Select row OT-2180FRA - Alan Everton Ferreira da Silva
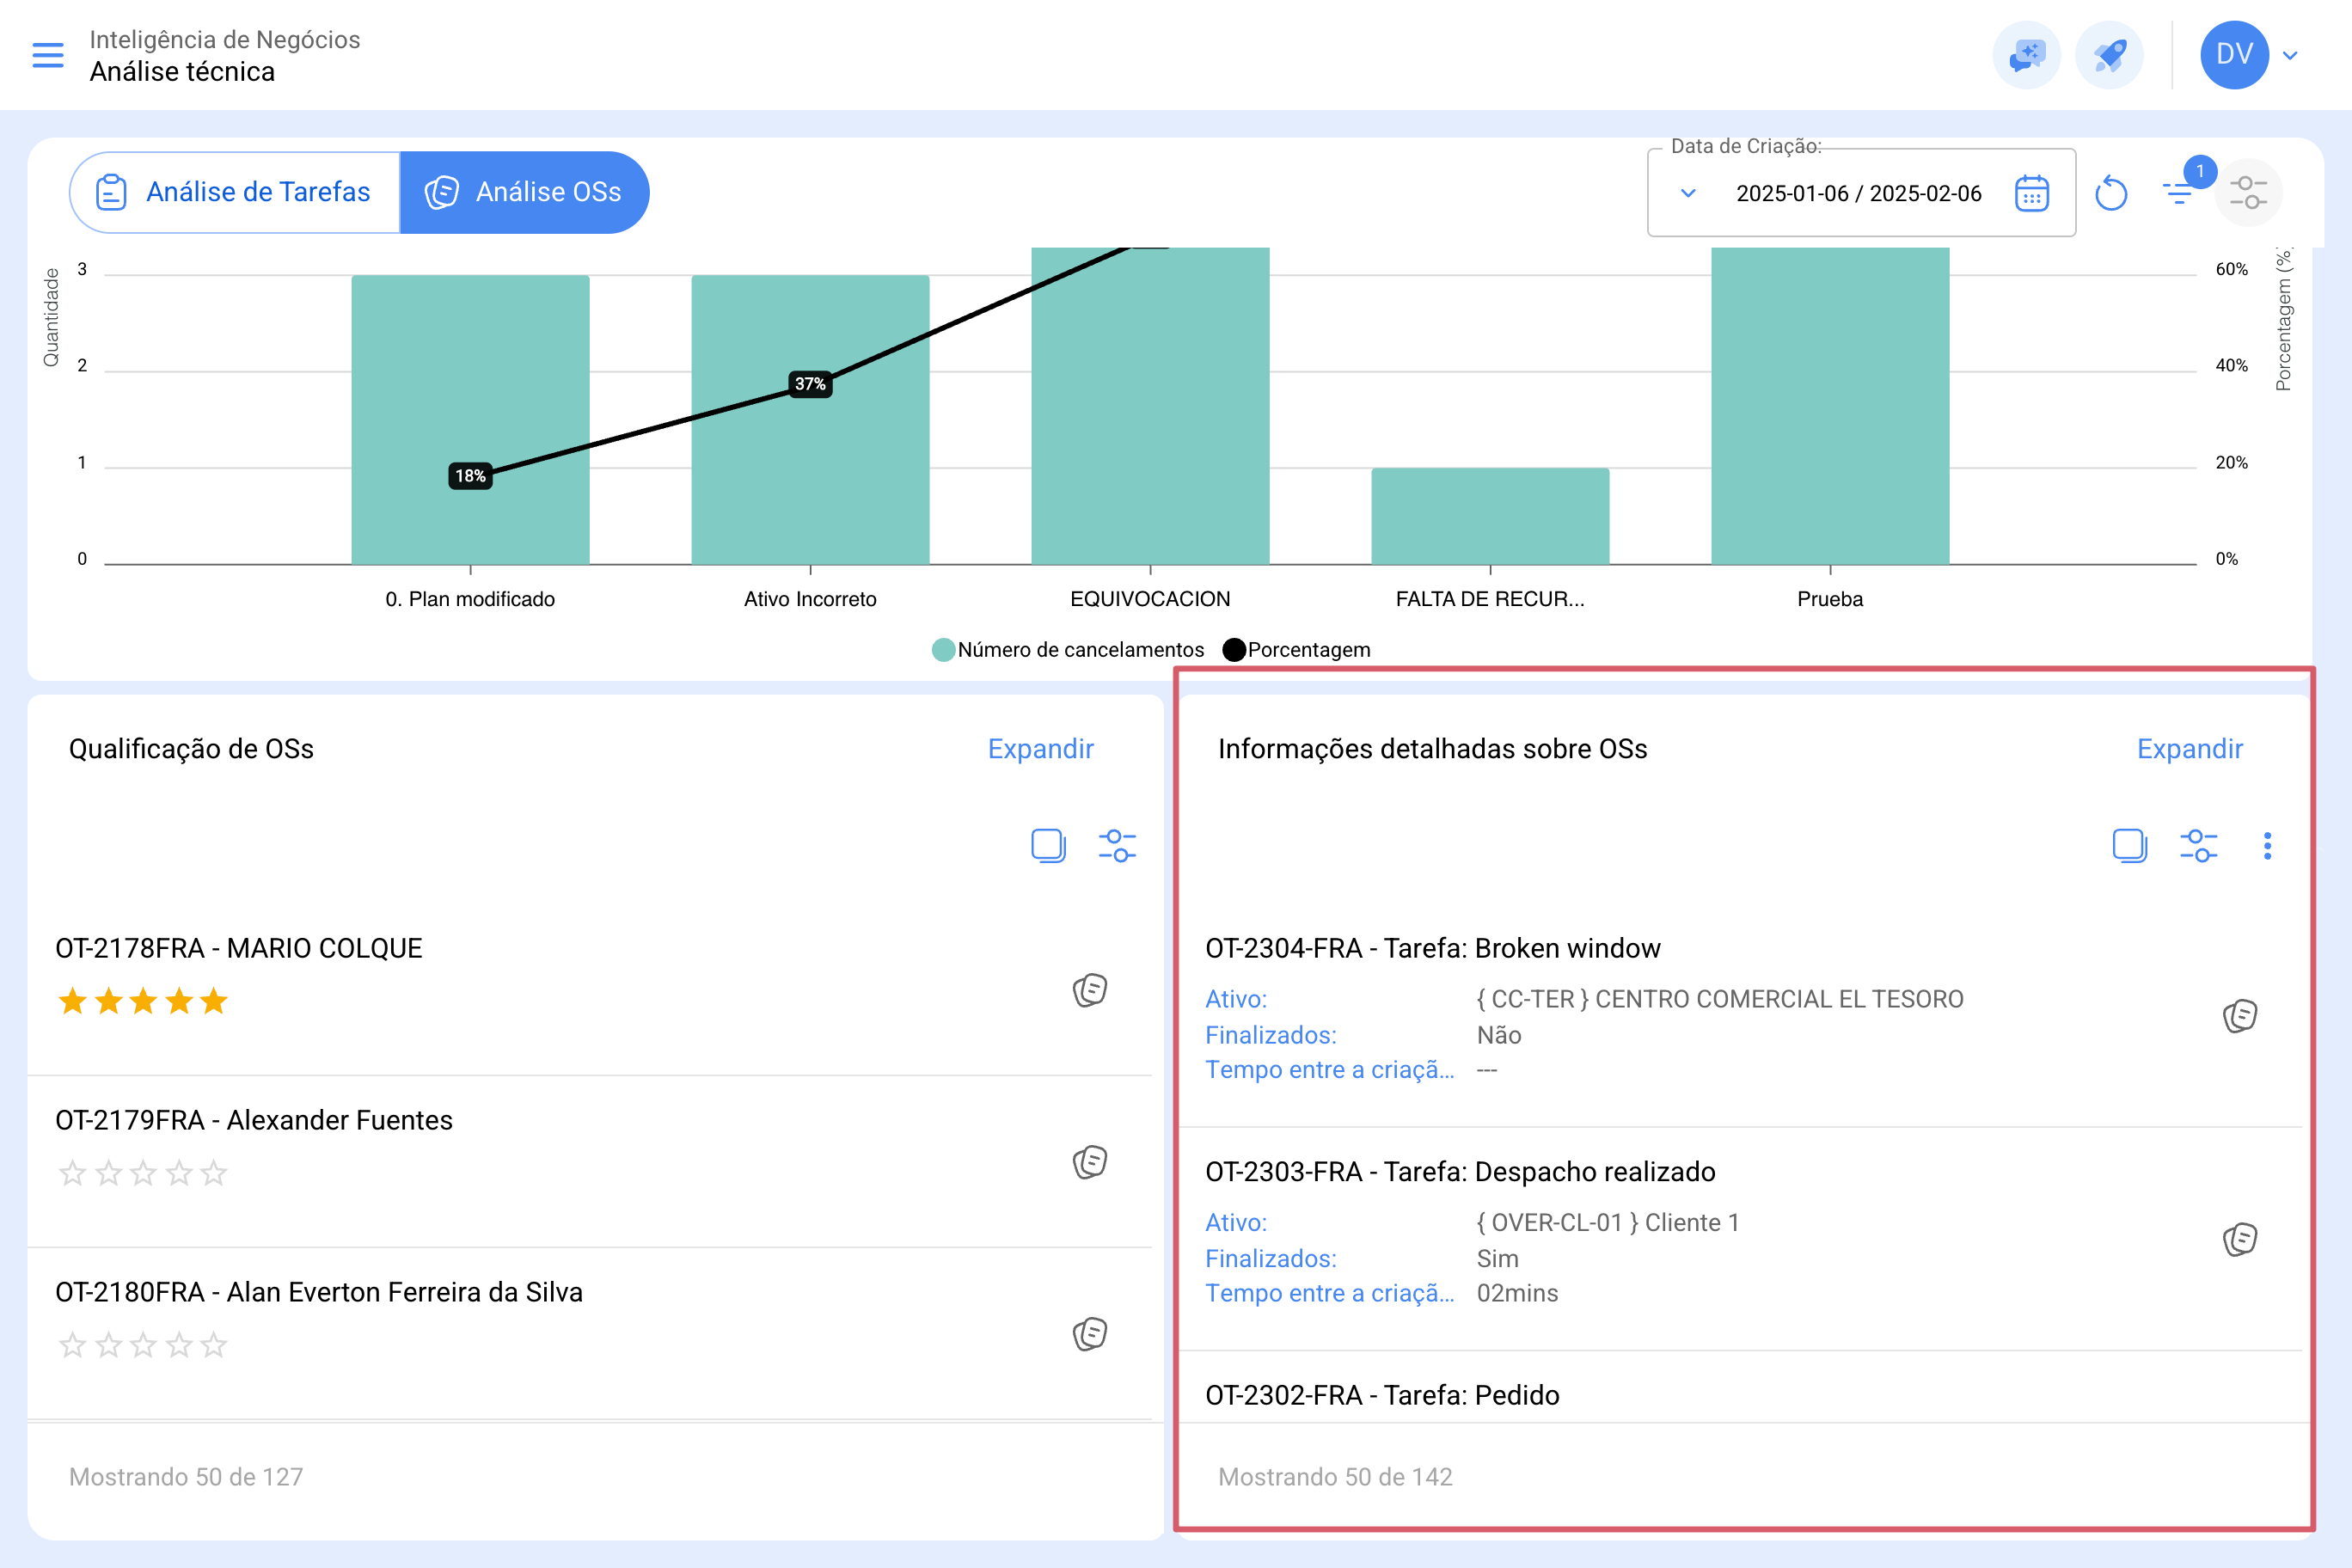This screenshot has height=1568, width=2352. (590, 1334)
